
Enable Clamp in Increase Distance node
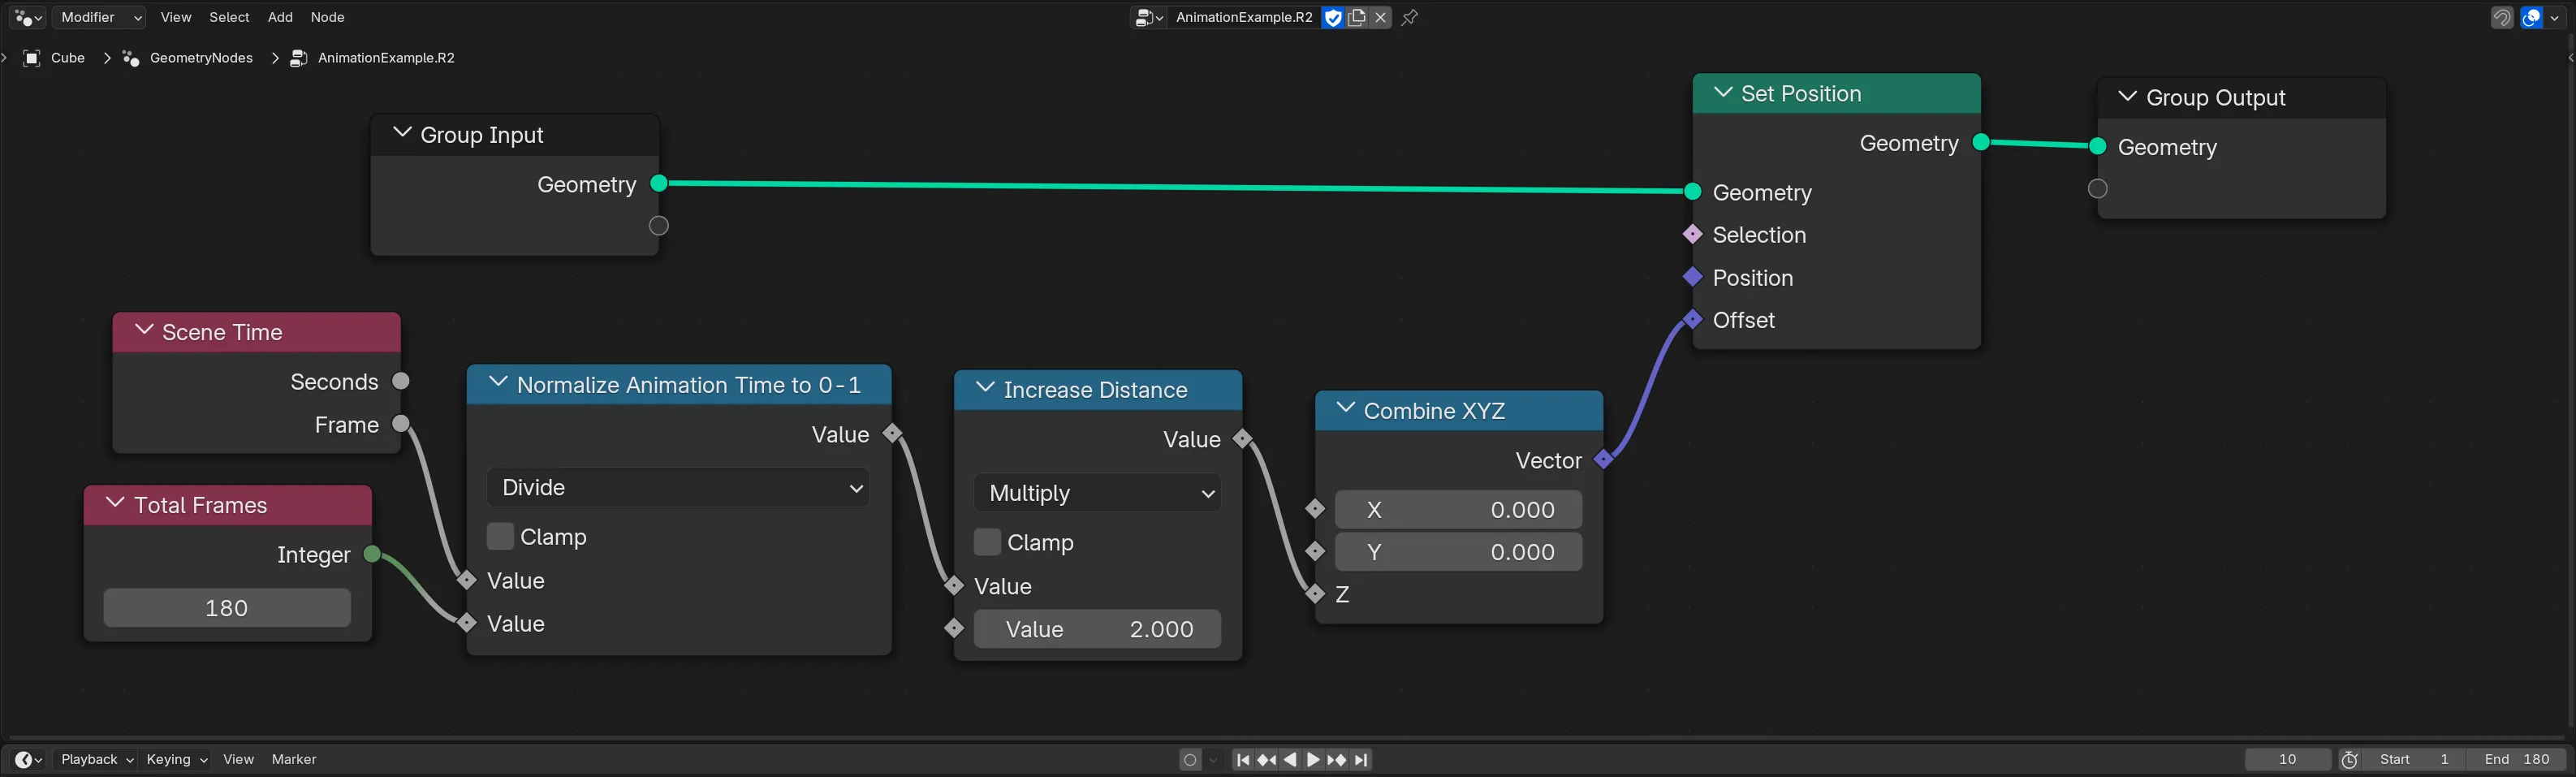coord(986,542)
